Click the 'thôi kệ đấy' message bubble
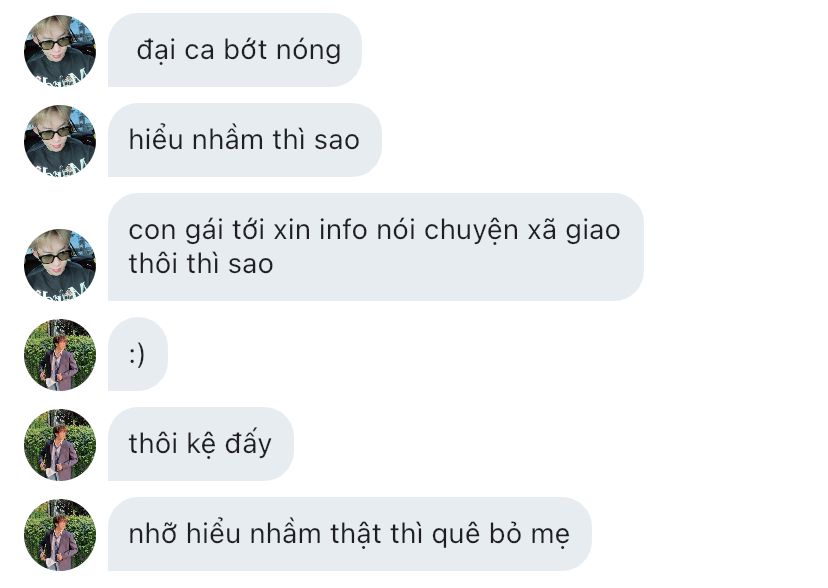 [201, 444]
